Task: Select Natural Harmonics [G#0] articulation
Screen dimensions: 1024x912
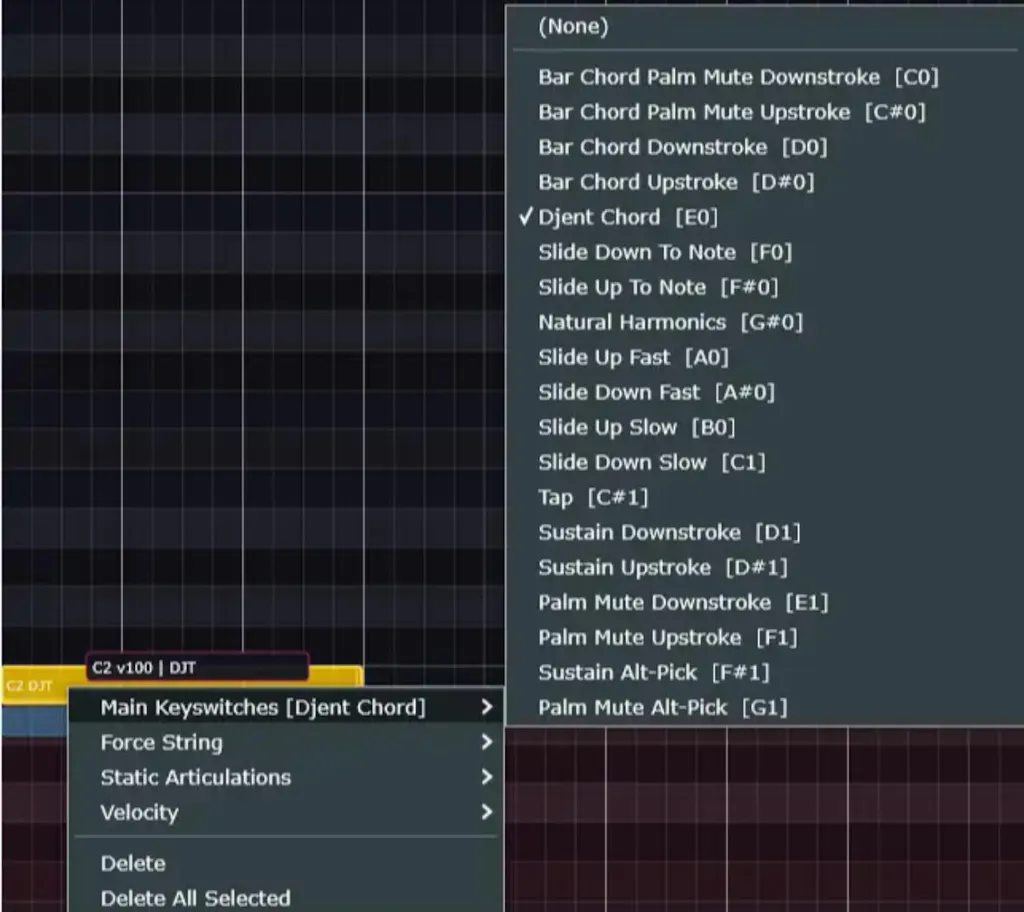Action: point(670,322)
